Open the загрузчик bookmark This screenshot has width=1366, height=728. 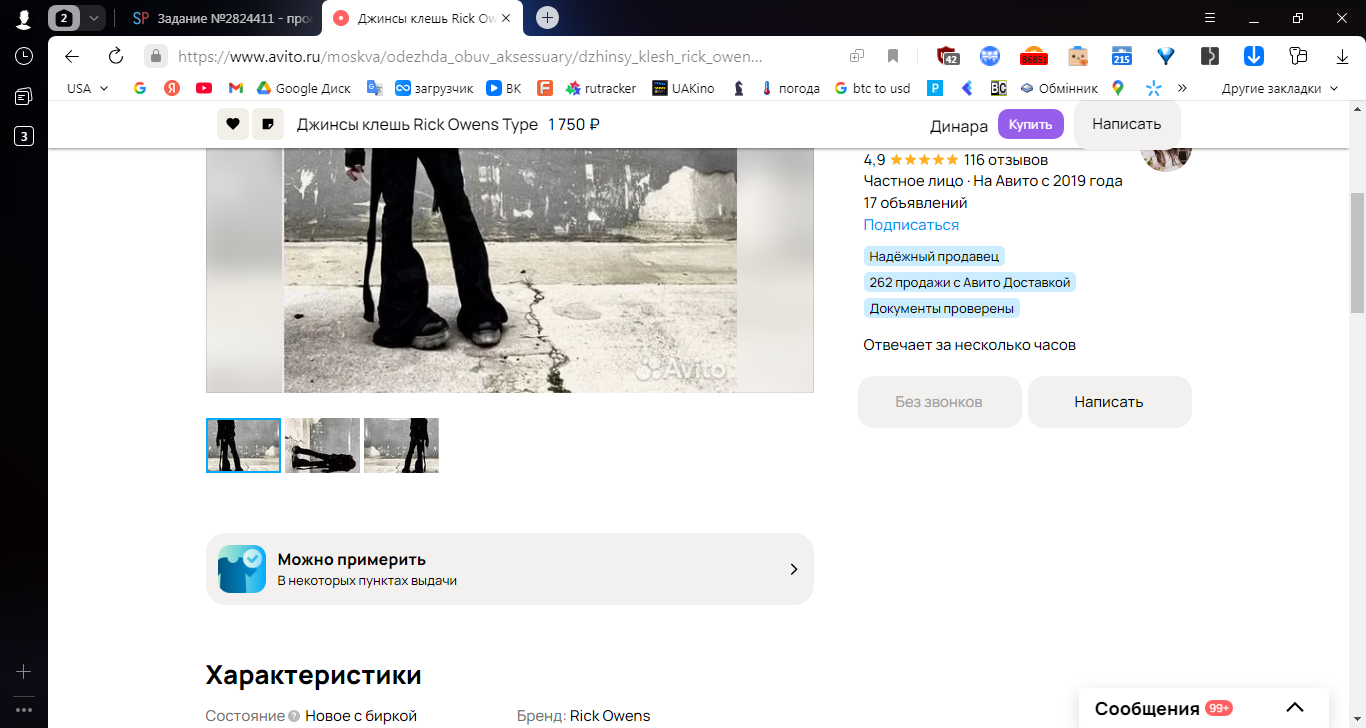tap(434, 88)
